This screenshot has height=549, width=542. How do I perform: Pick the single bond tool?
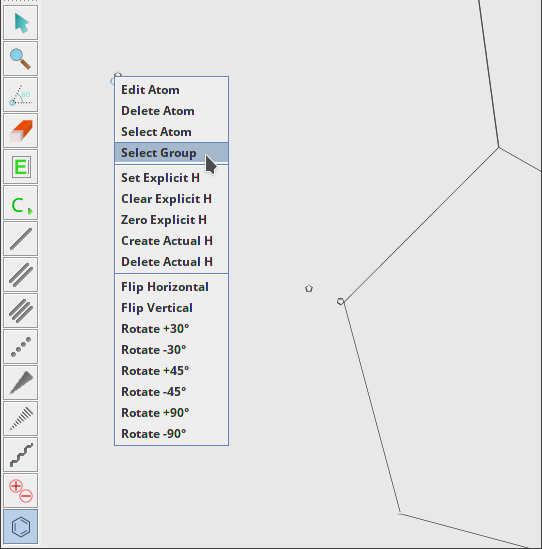pos(21,239)
